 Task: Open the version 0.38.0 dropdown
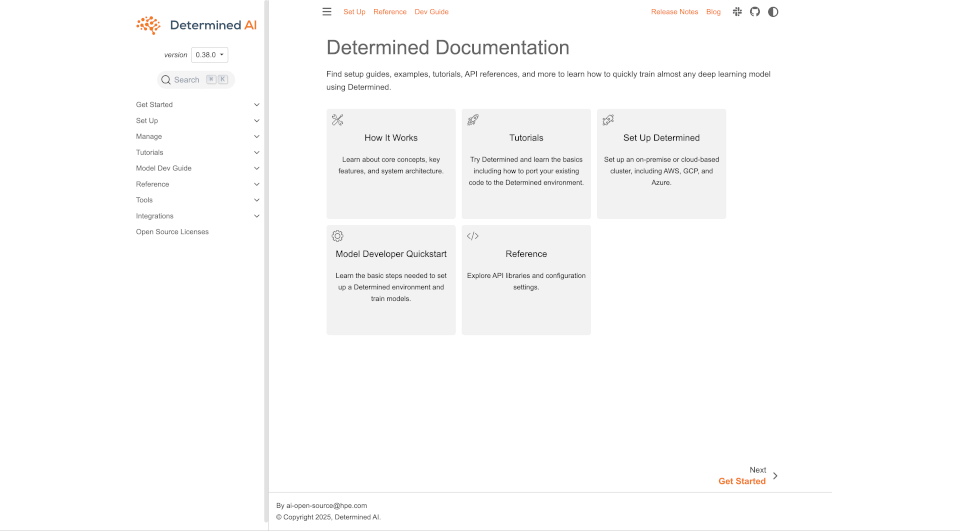(x=210, y=55)
